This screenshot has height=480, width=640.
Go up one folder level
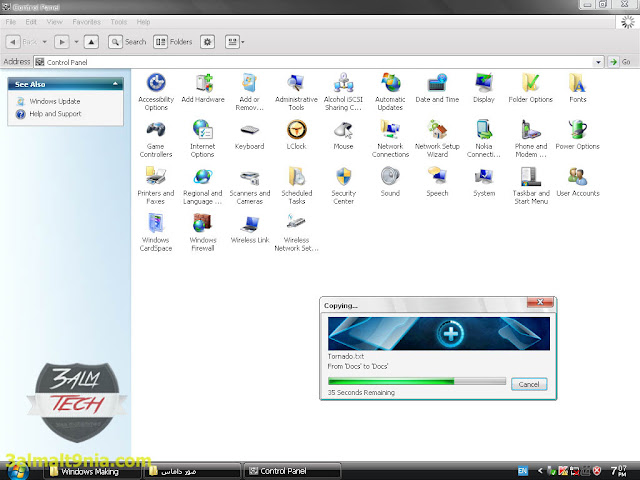coord(91,42)
